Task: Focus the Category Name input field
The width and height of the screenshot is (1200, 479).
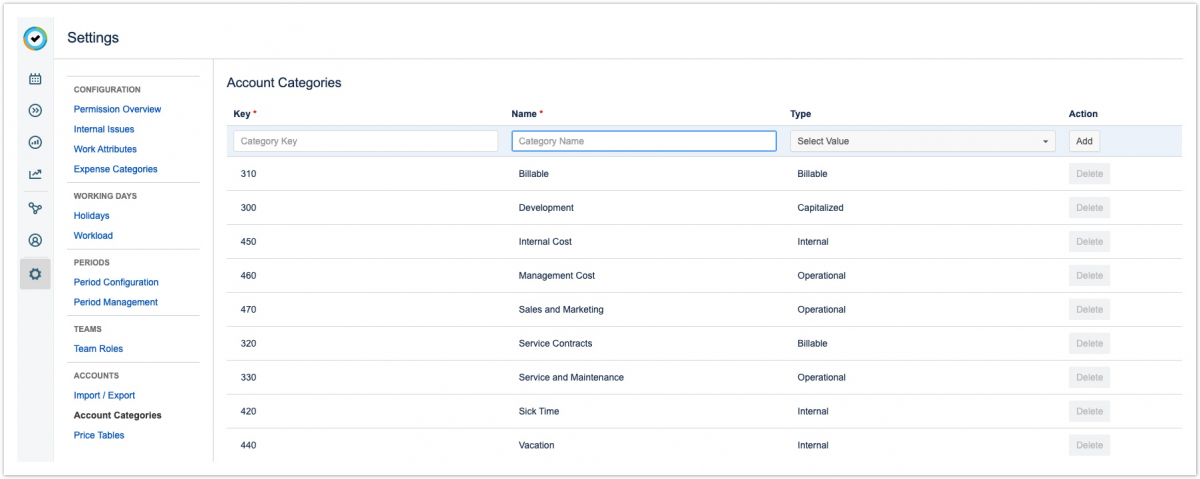Action: pyautogui.click(x=643, y=141)
